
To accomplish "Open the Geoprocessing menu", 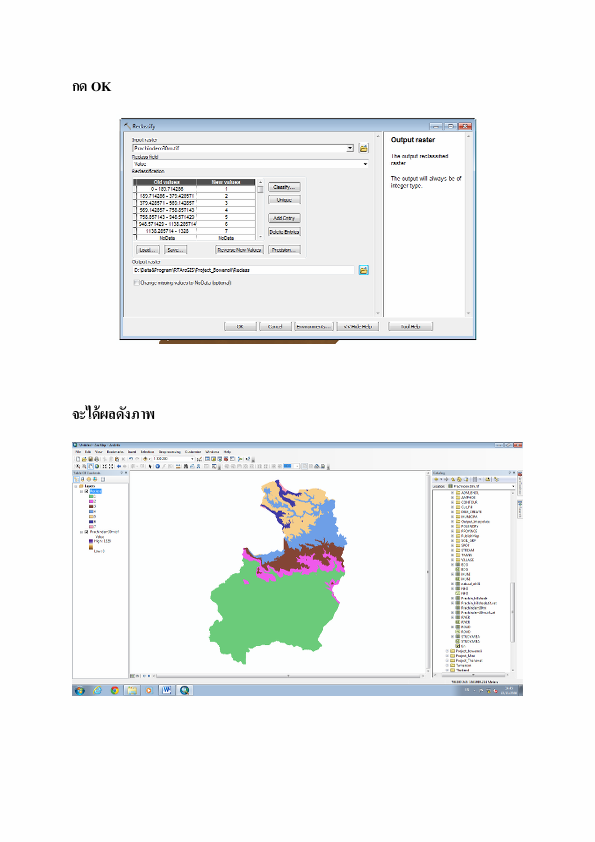I will click(x=169, y=452).
